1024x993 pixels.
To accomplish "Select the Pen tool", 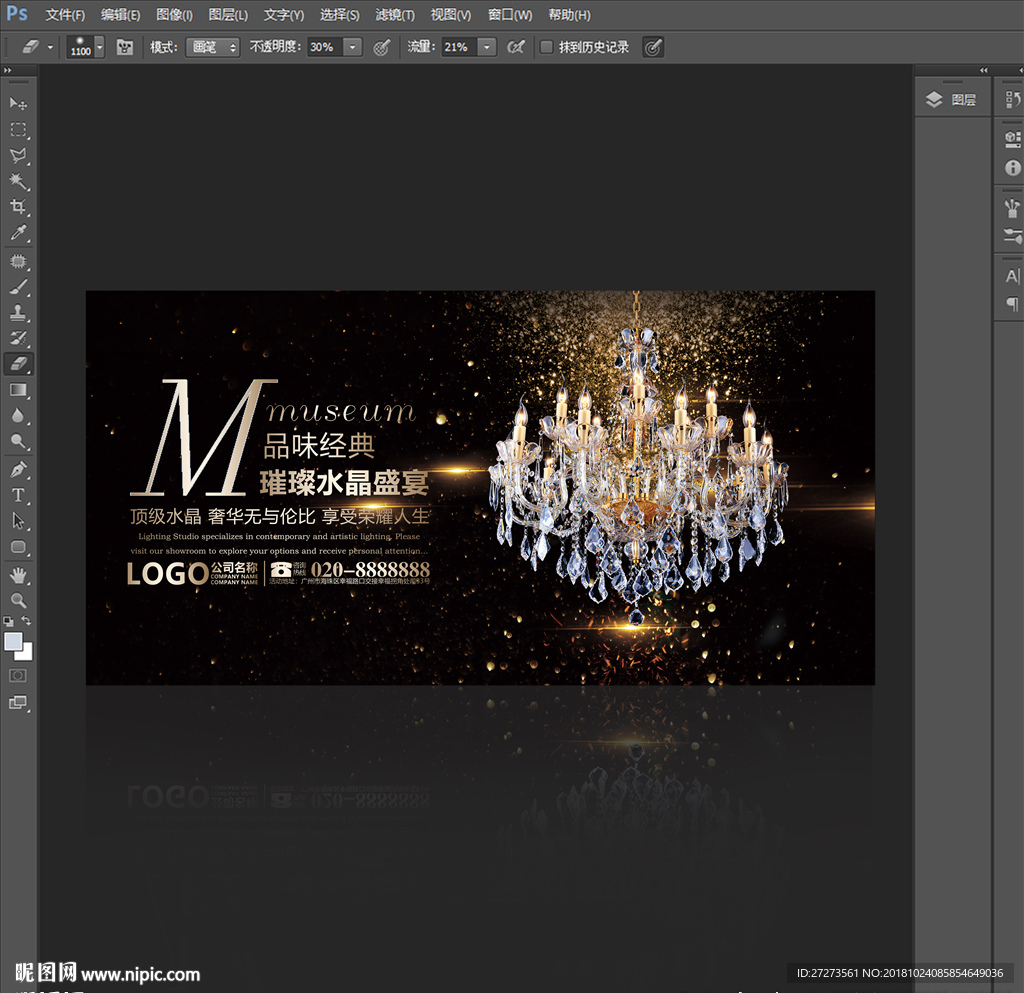I will [x=18, y=469].
